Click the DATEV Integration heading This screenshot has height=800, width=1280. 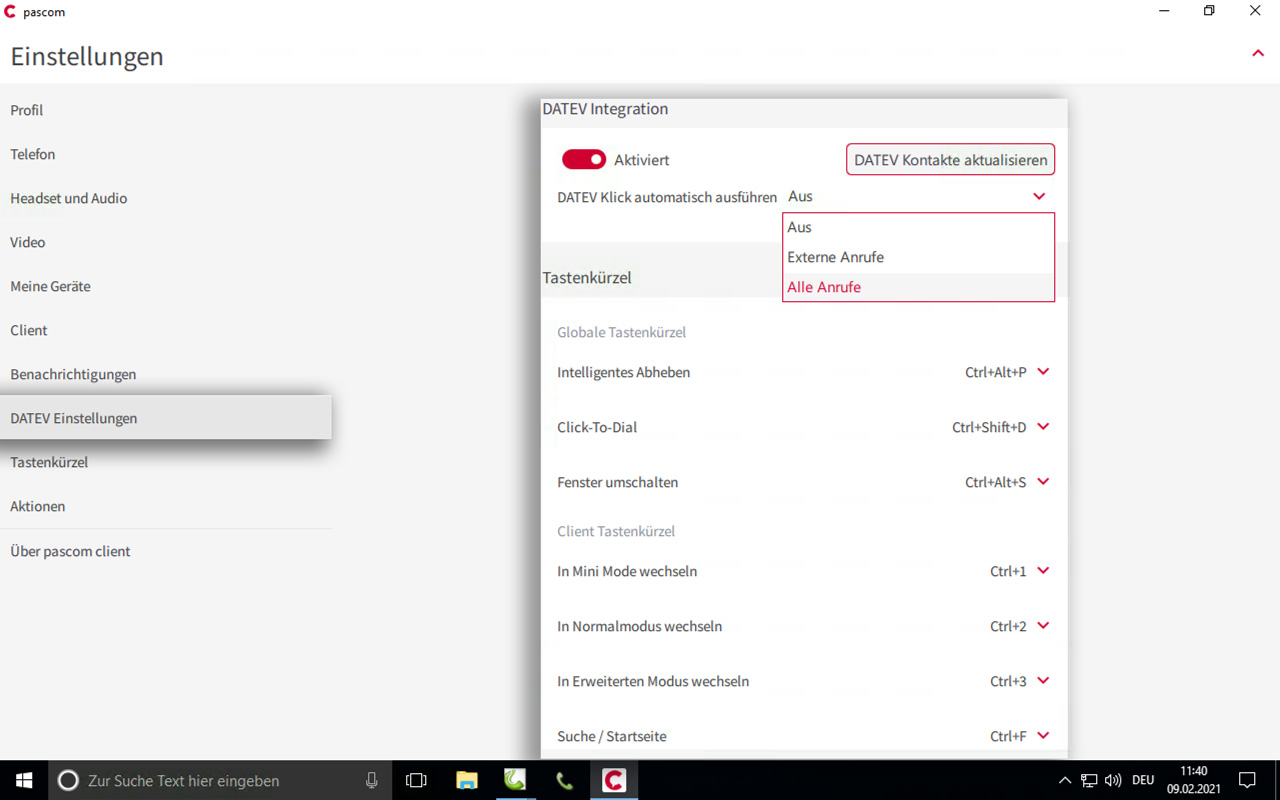605,109
